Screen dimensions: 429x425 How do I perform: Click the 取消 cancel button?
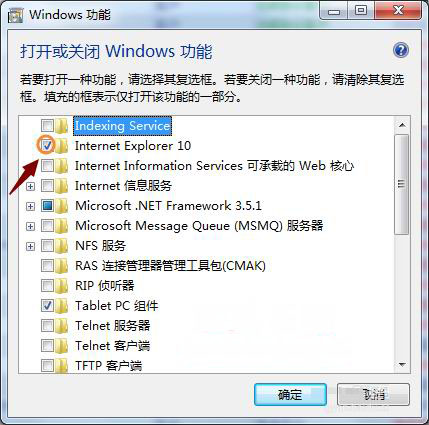pos(373,394)
